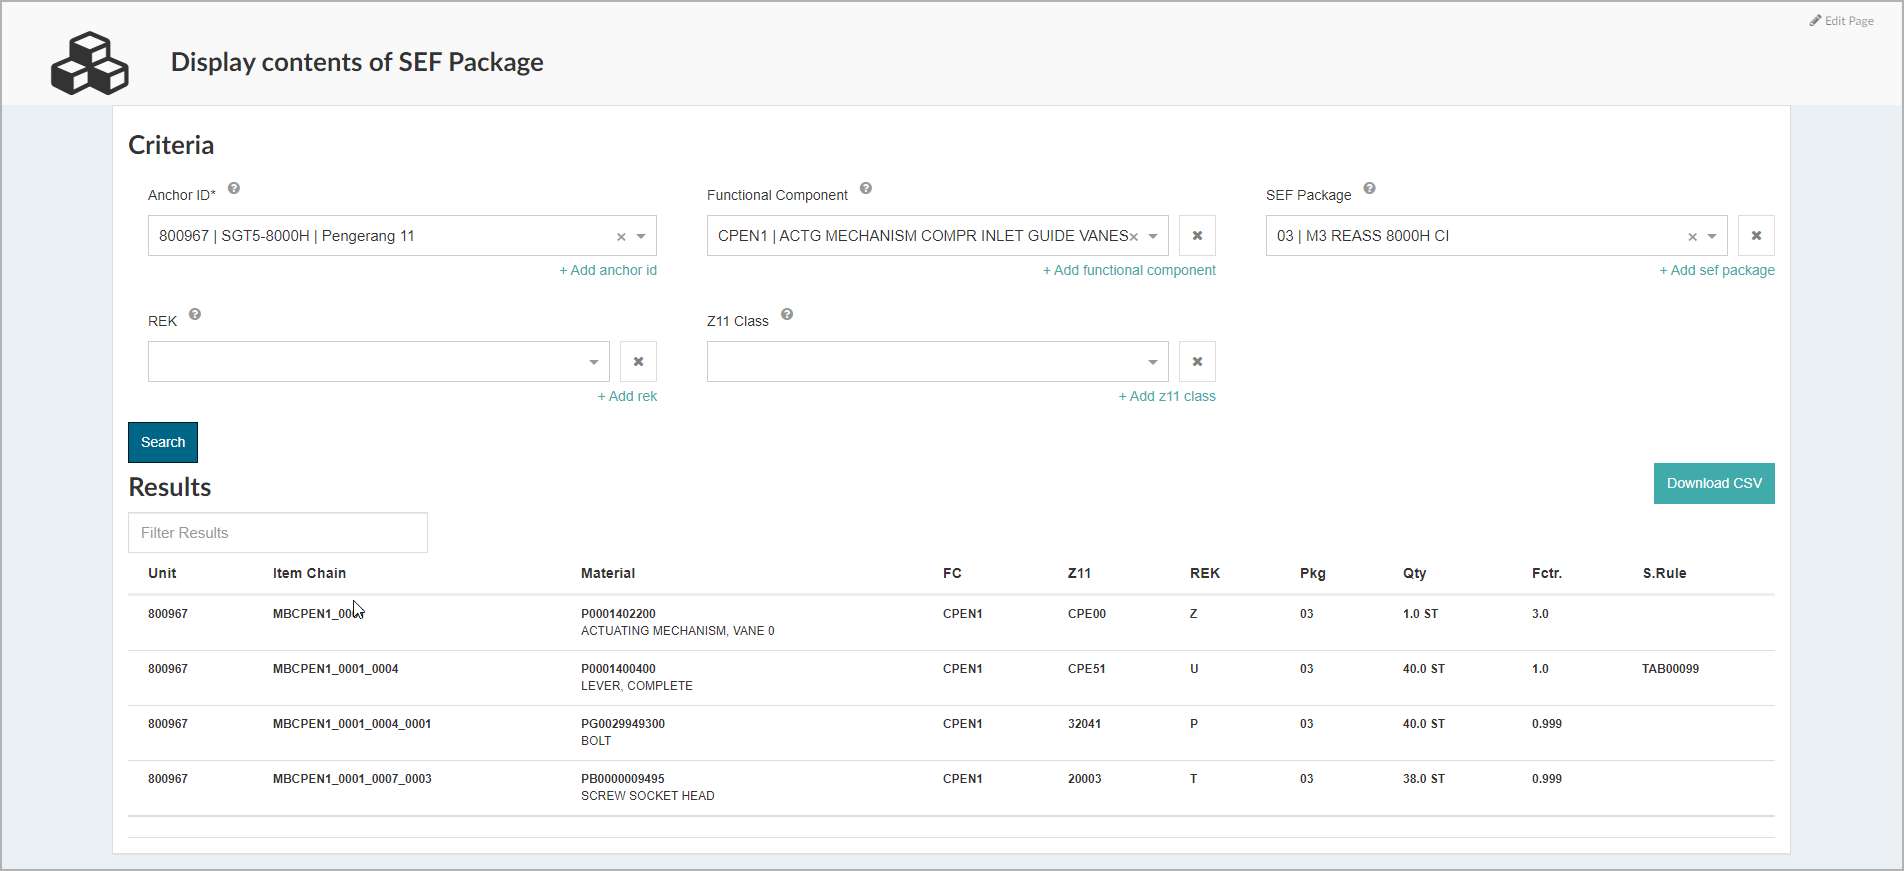Sort by the REK column header
The width and height of the screenshot is (1904, 871).
coord(1205,573)
